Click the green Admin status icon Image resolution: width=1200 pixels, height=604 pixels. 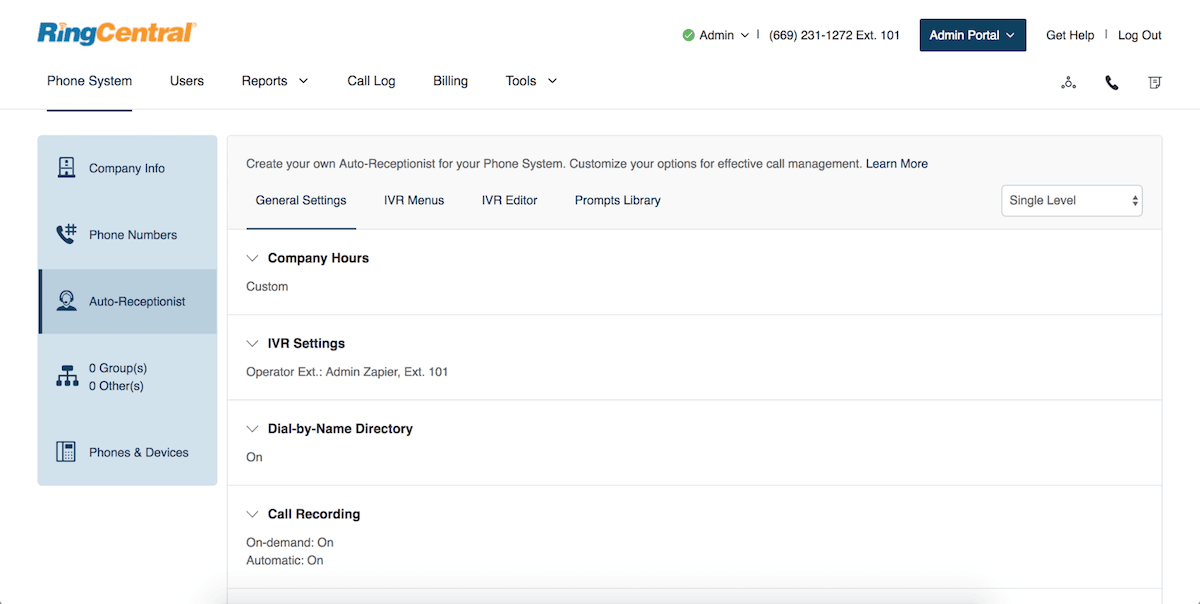(x=688, y=35)
